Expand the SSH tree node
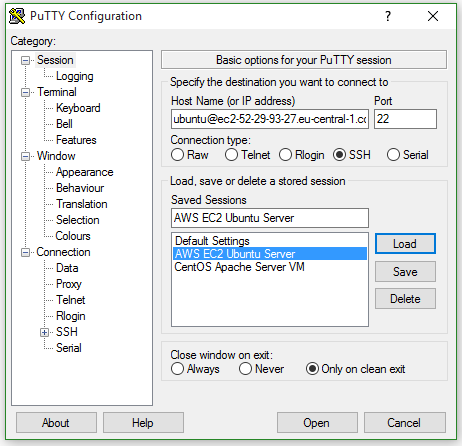 pos(44,332)
